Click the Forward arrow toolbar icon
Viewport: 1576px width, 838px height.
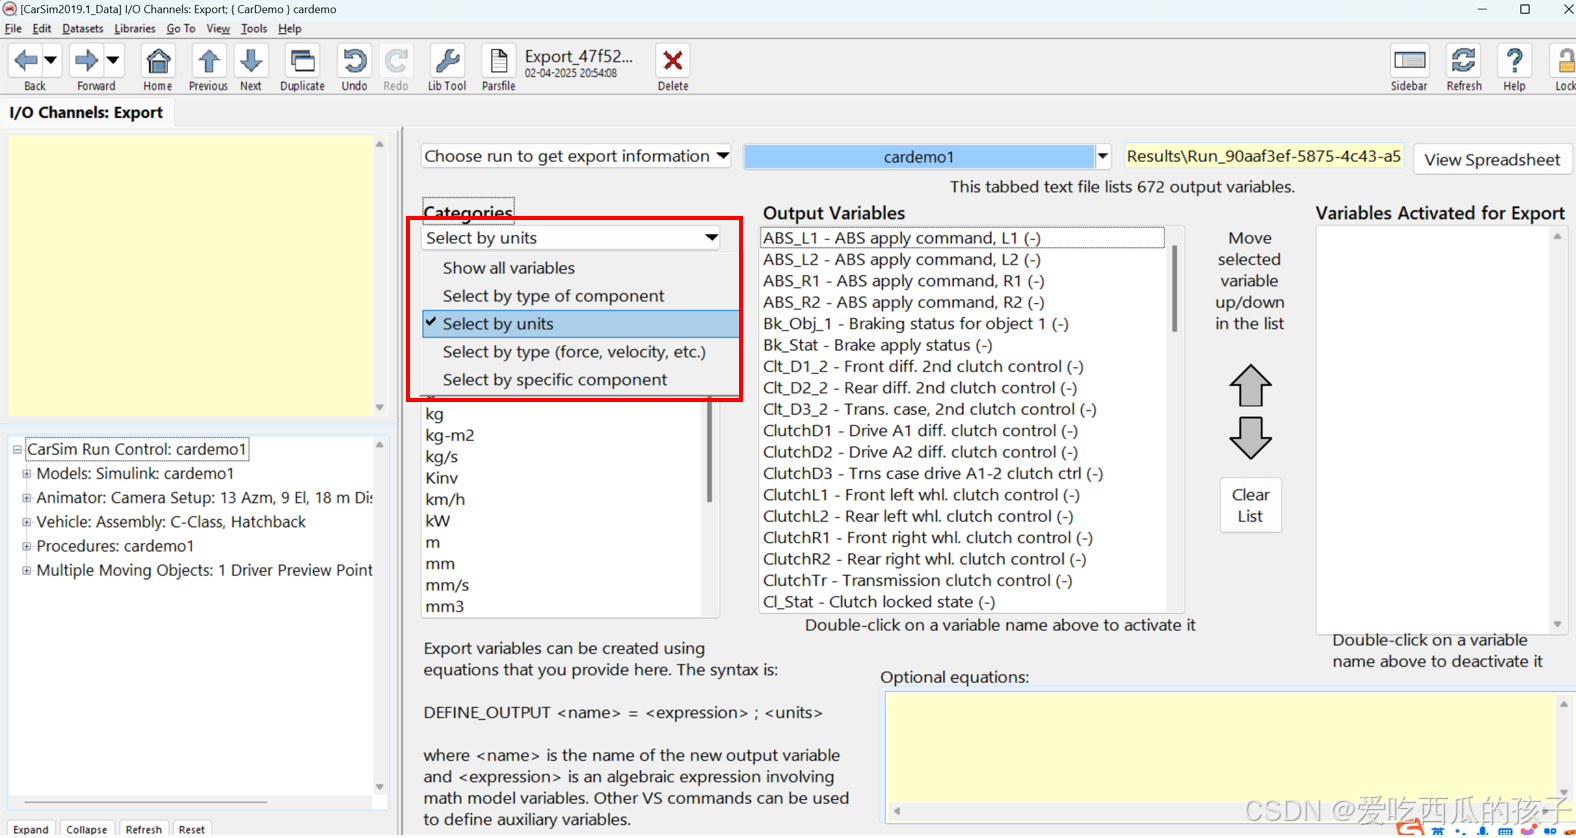[x=87, y=61]
